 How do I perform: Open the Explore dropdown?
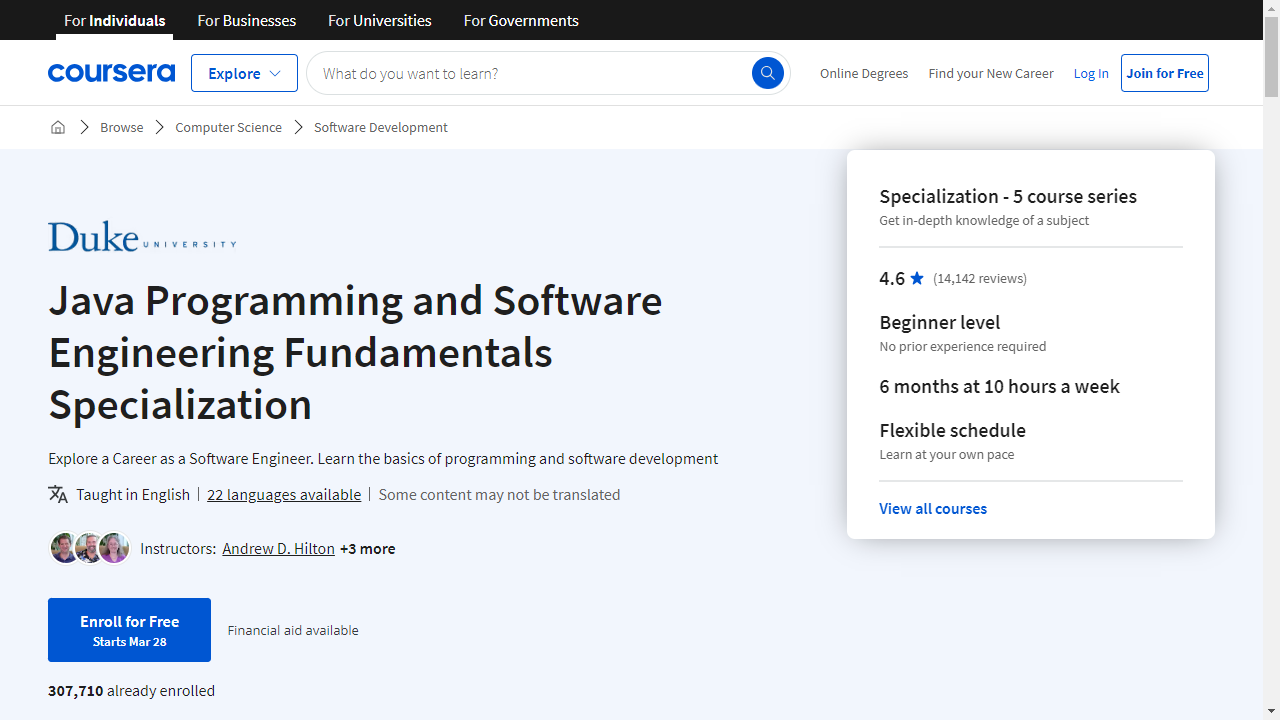(244, 73)
